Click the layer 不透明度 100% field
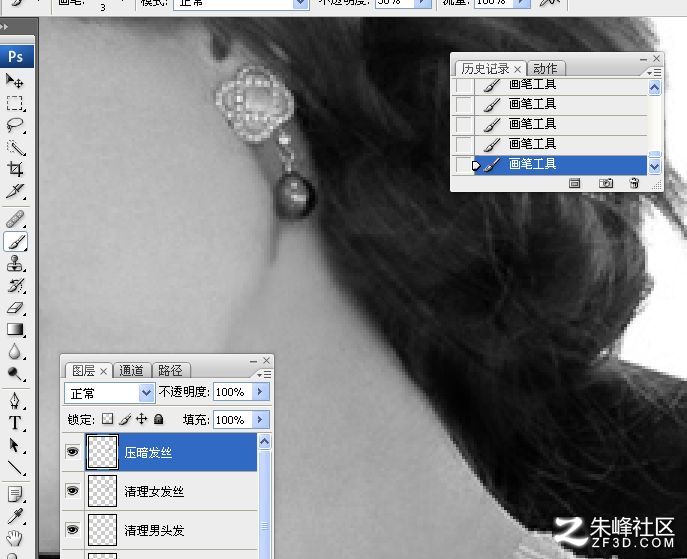Image resolution: width=687 pixels, height=559 pixels. coord(233,392)
